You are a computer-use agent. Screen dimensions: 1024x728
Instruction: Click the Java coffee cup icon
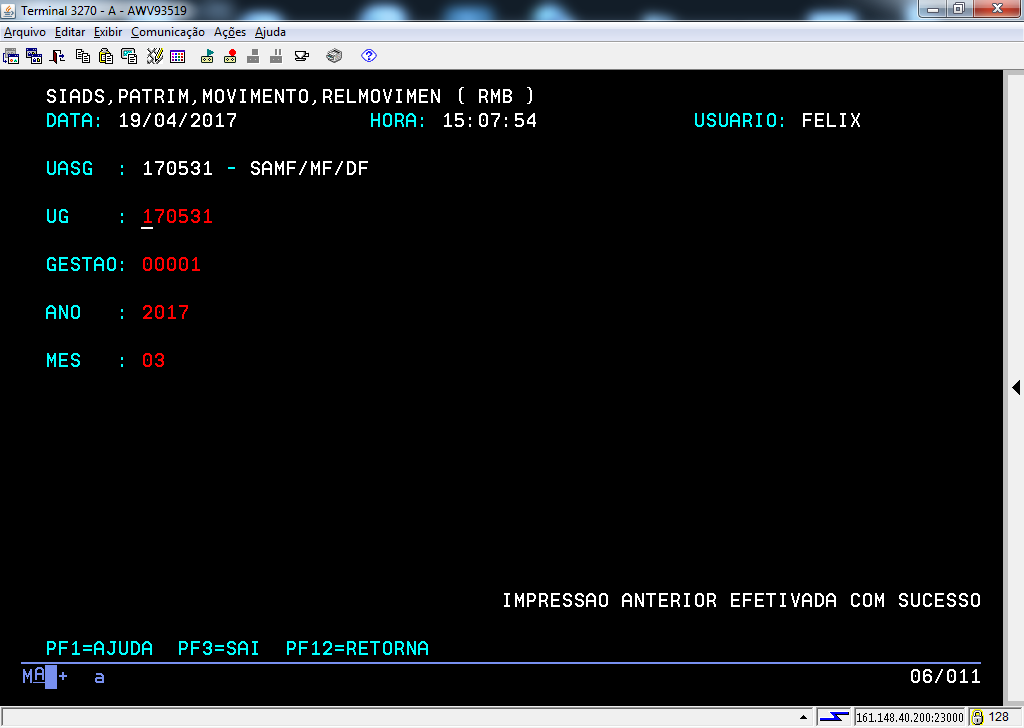pos(302,56)
